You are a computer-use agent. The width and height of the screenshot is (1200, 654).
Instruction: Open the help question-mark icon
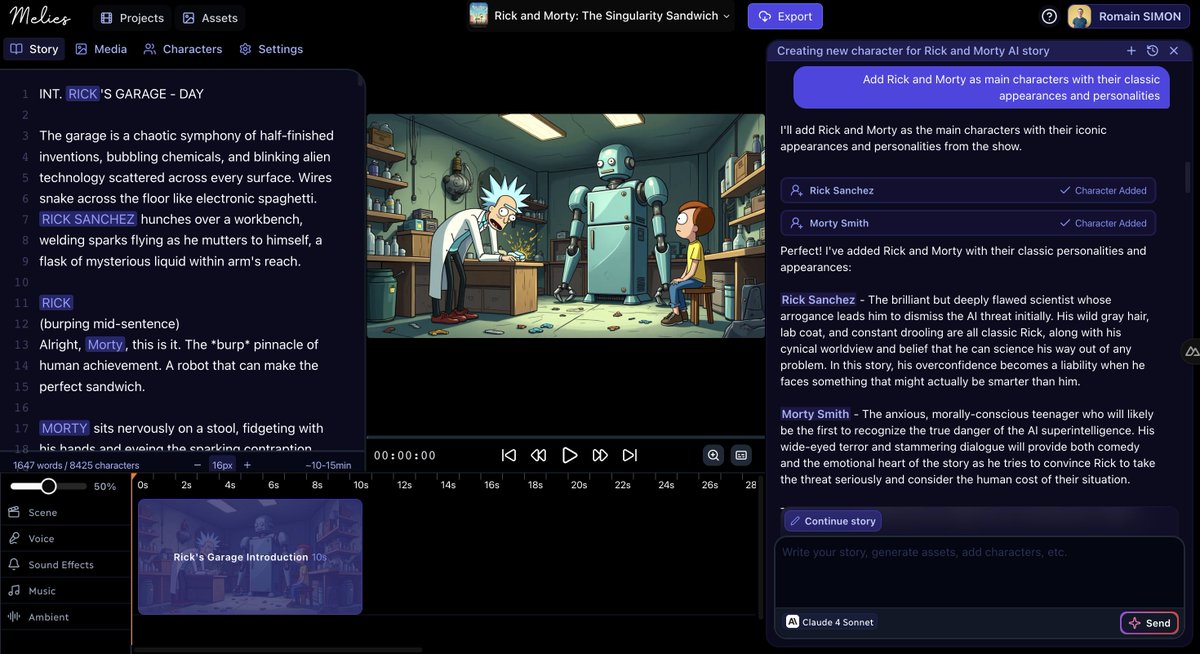click(1049, 16)
